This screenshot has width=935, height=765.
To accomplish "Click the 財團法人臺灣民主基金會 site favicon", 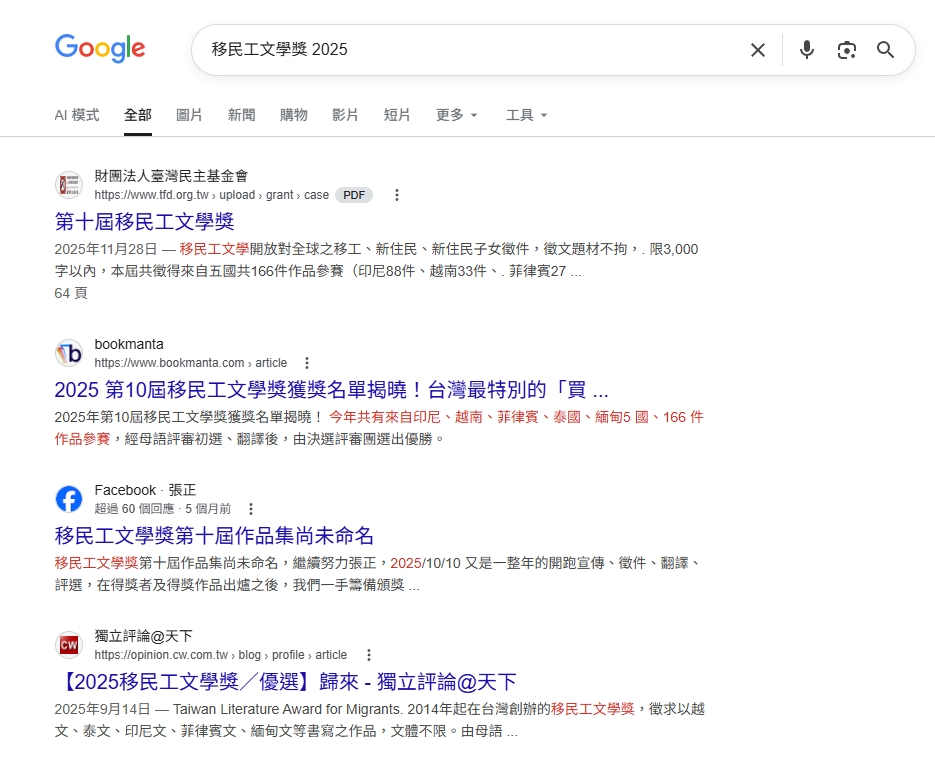I will pyautogui.click(x=69, y=185).
